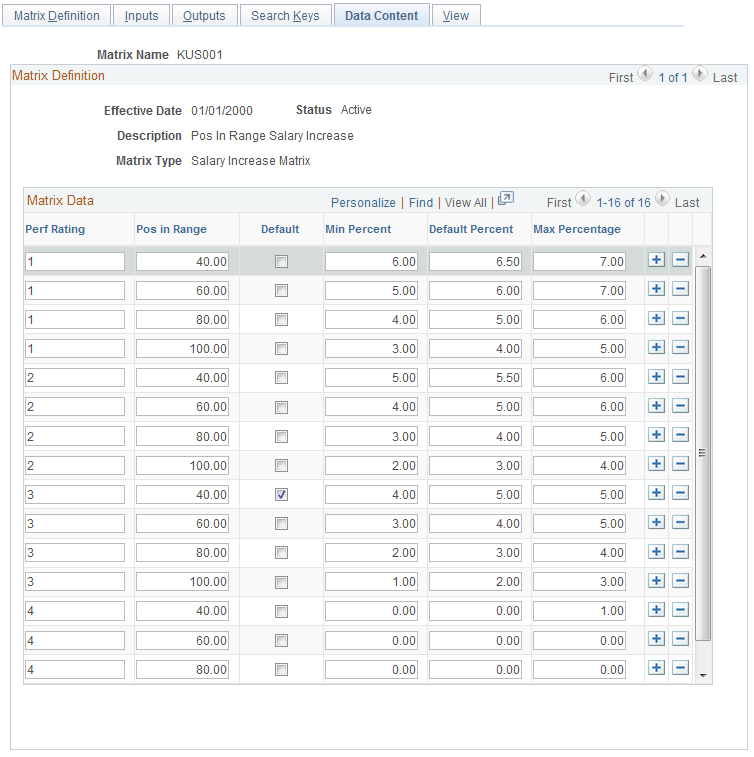Screen dimensions: 754x757
Task: Sort by Default Percent column header
Action: [x=471, y=229]
